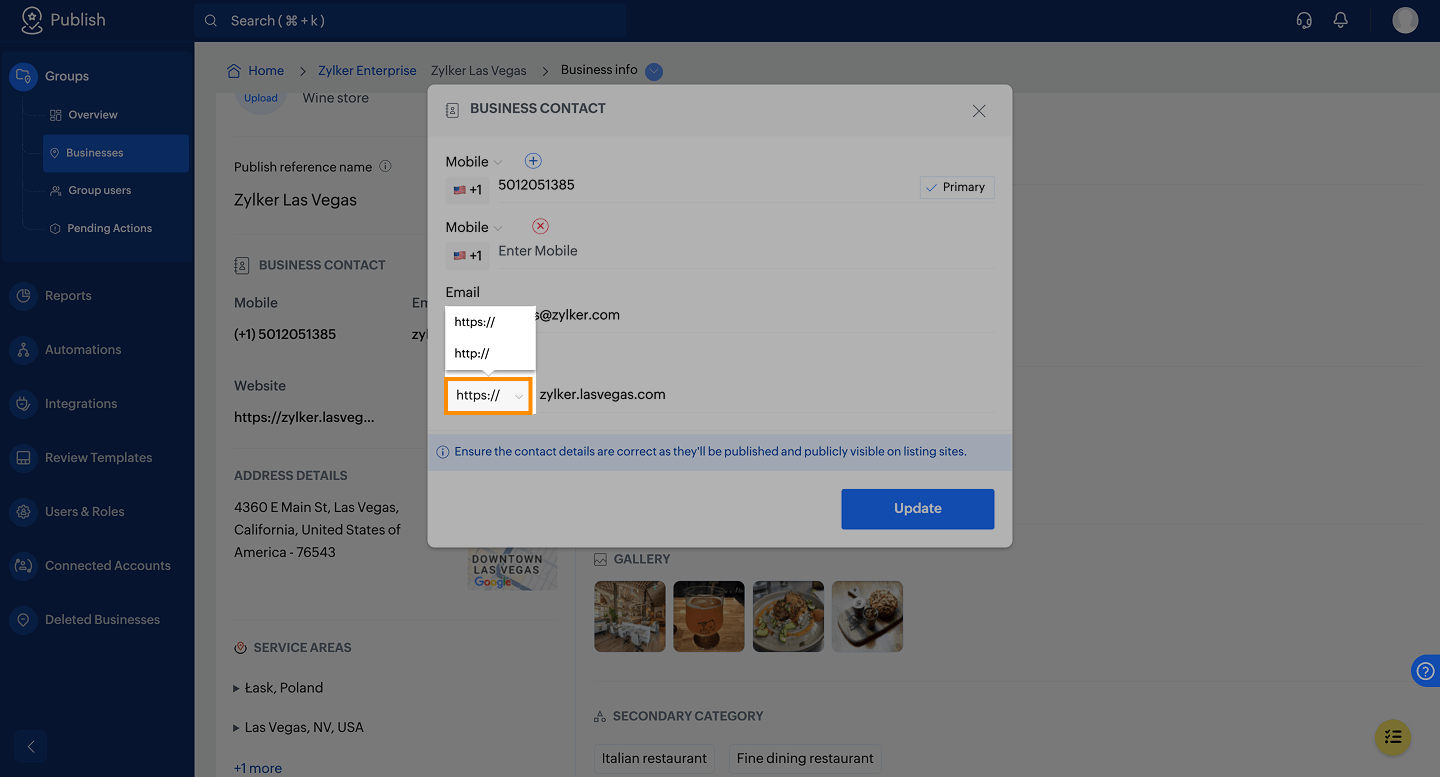Open the user profile avatar

(x=1405, y=20)
